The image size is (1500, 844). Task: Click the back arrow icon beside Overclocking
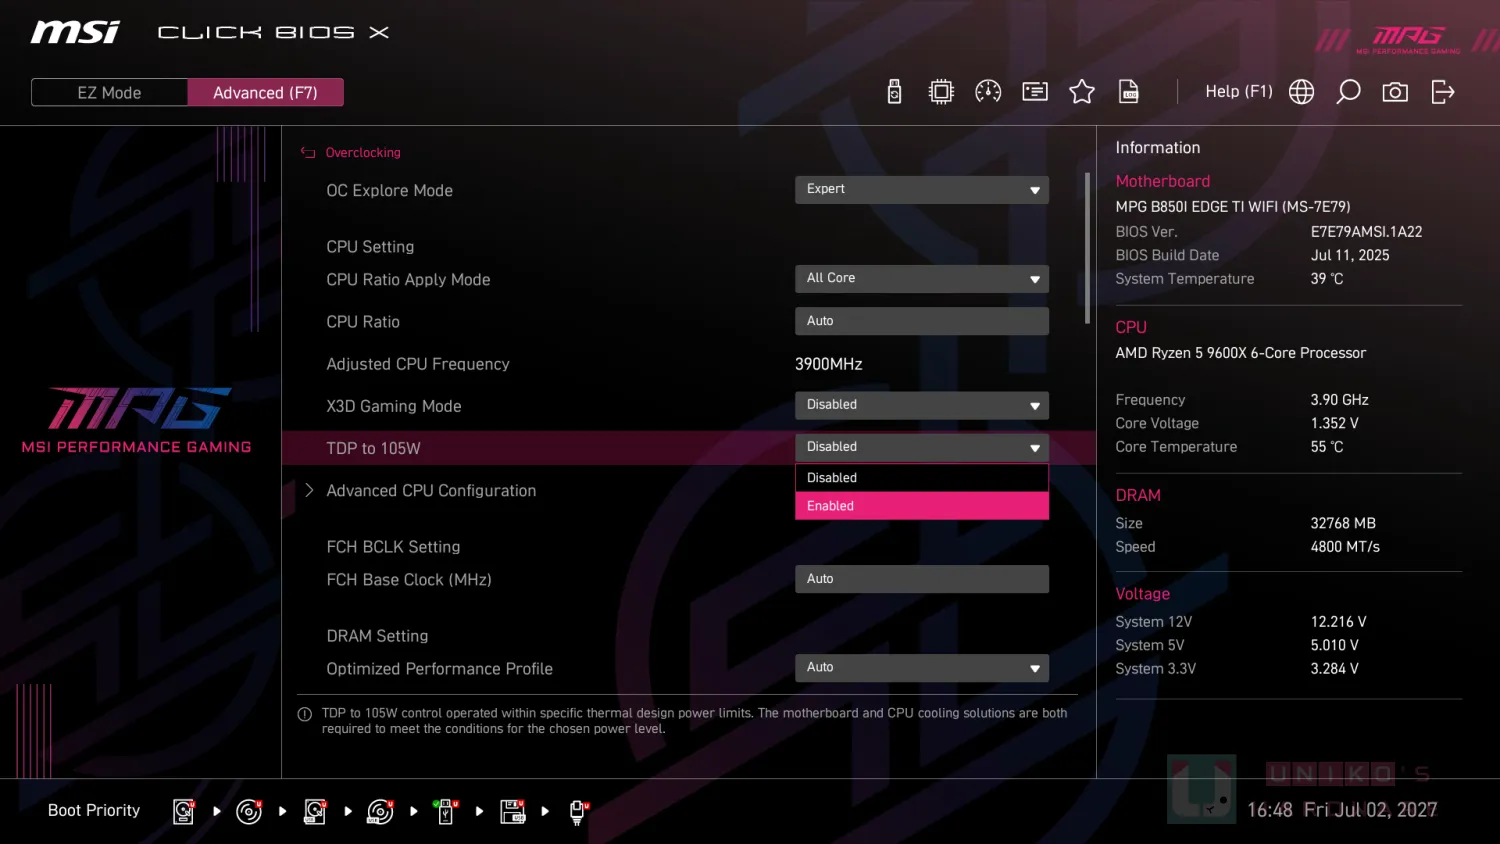click(308, 153)
